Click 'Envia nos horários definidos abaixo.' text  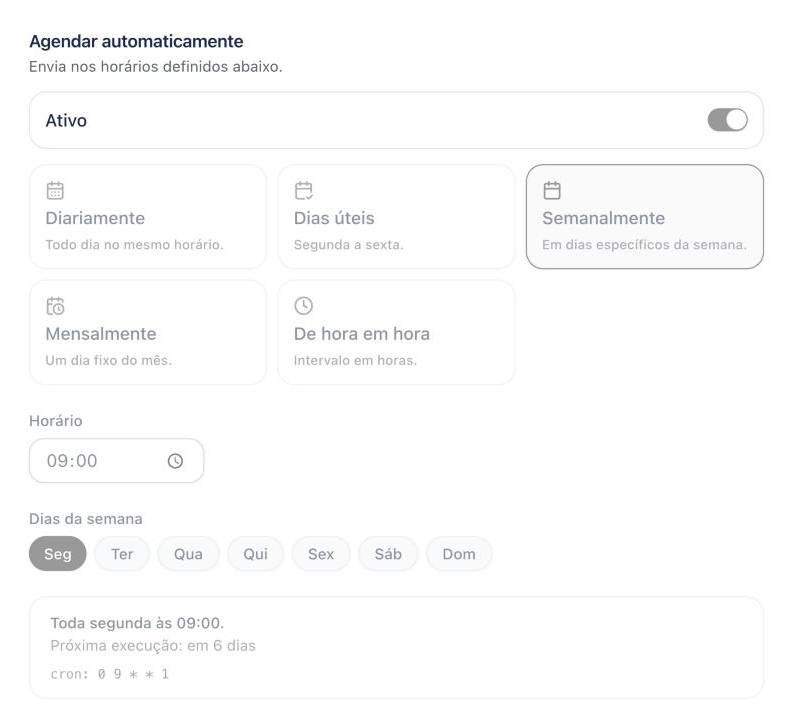pos(155,67)
